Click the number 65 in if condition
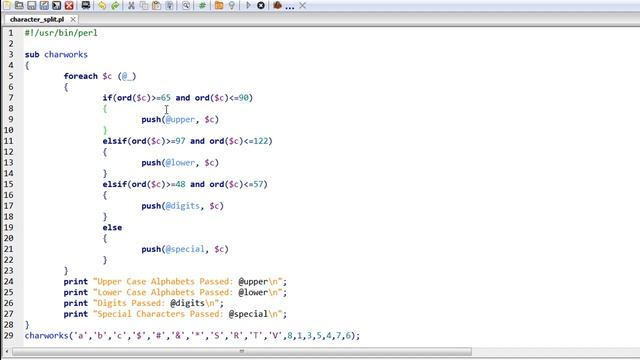The height and width of the screenshot is (360, 640). point(165,98)
